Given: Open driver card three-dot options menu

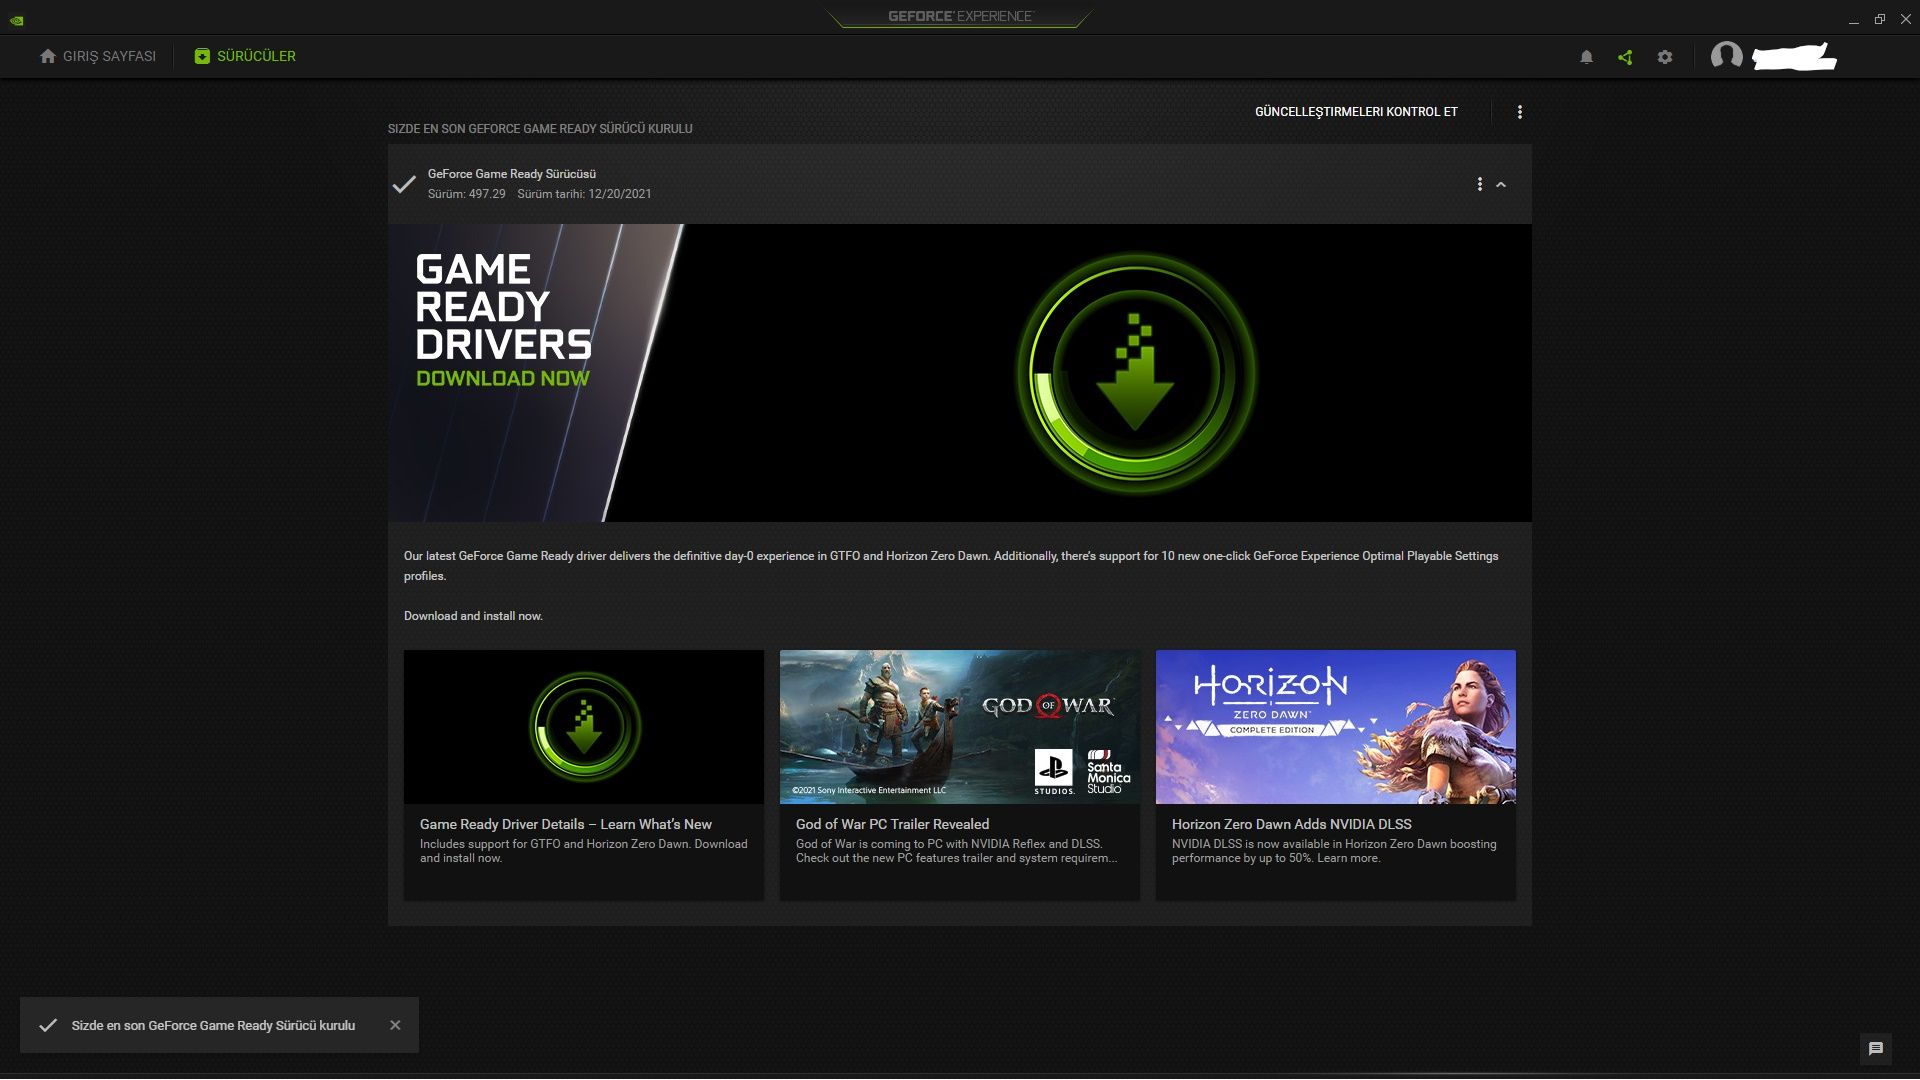Looking at the screenshot, I should pyautogui.click(x=1479, y=184).
